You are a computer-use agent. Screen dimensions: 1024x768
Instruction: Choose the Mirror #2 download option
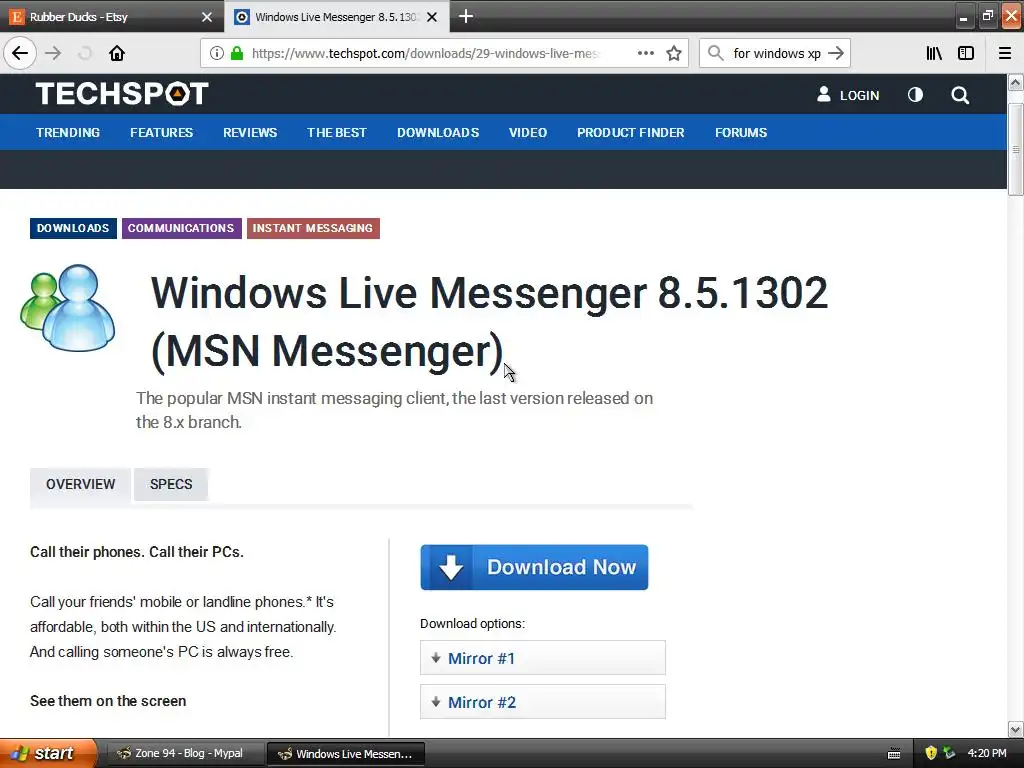coord(543,702)
